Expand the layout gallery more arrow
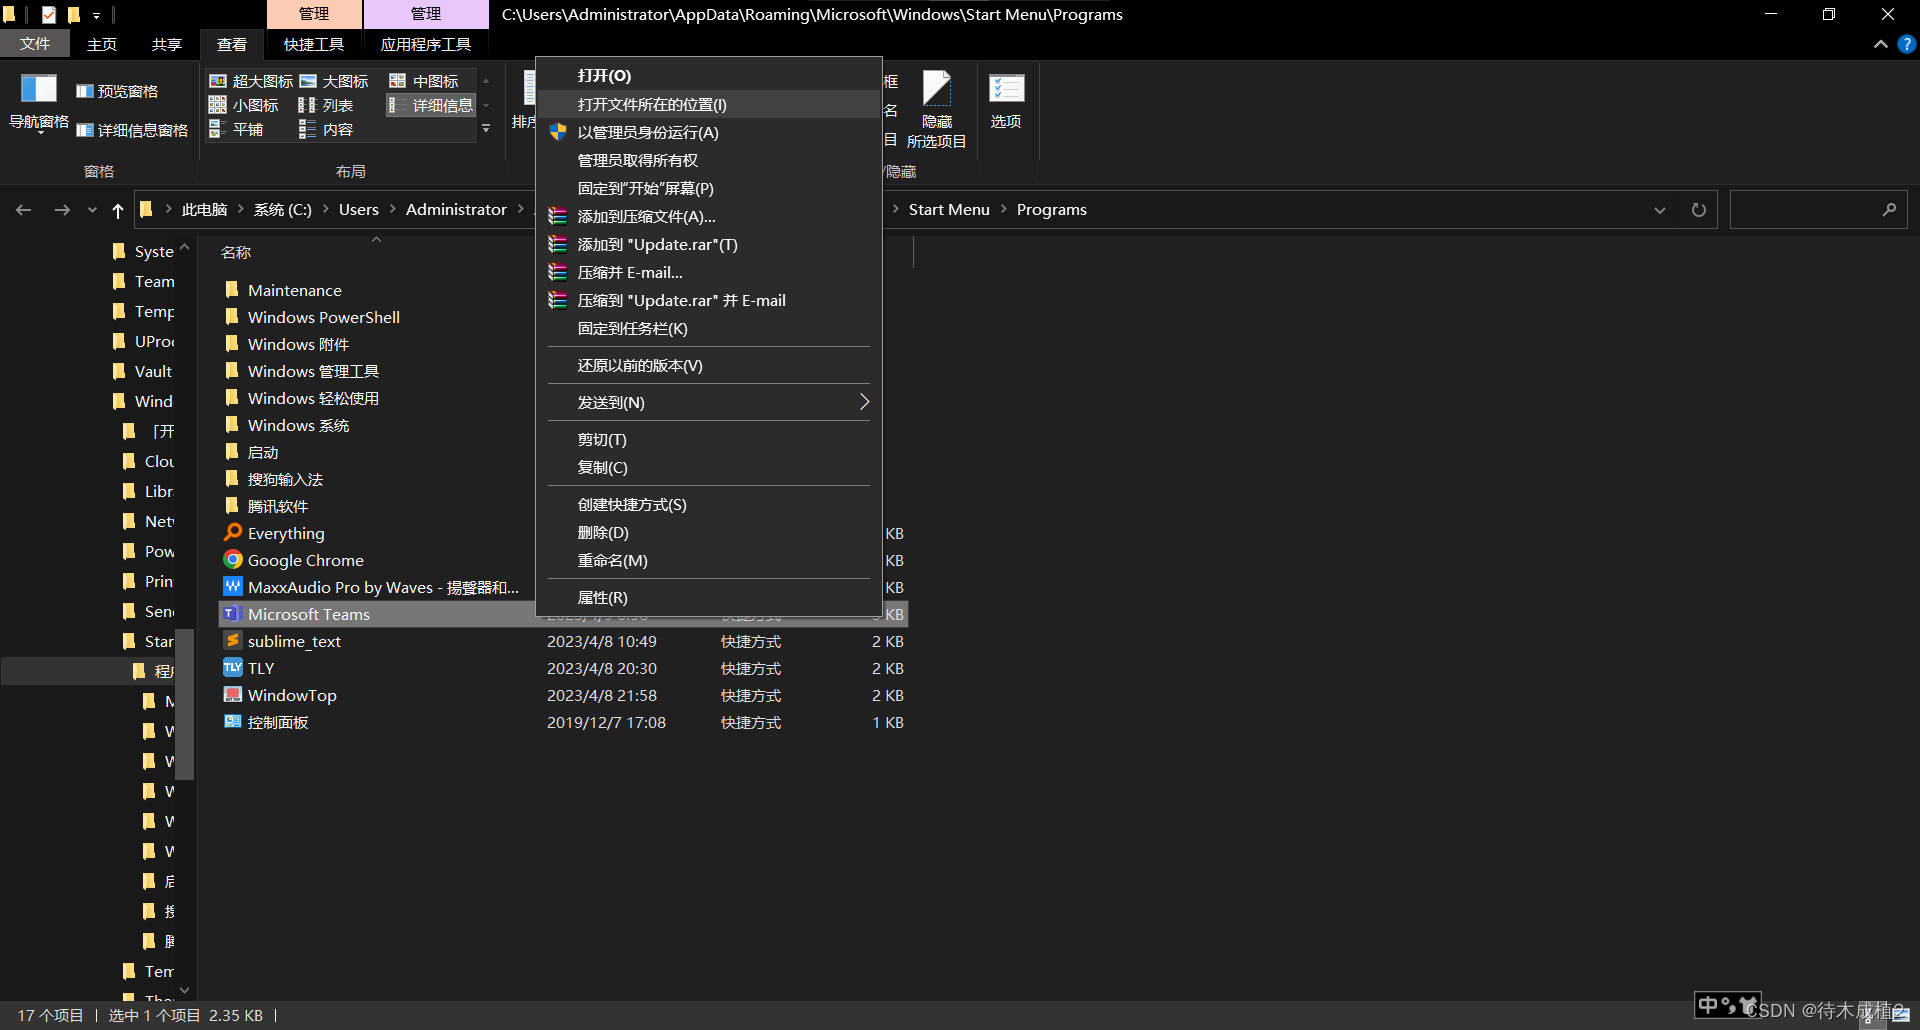Screen dimensions: 1920x1030 click(x=486, y=129)
